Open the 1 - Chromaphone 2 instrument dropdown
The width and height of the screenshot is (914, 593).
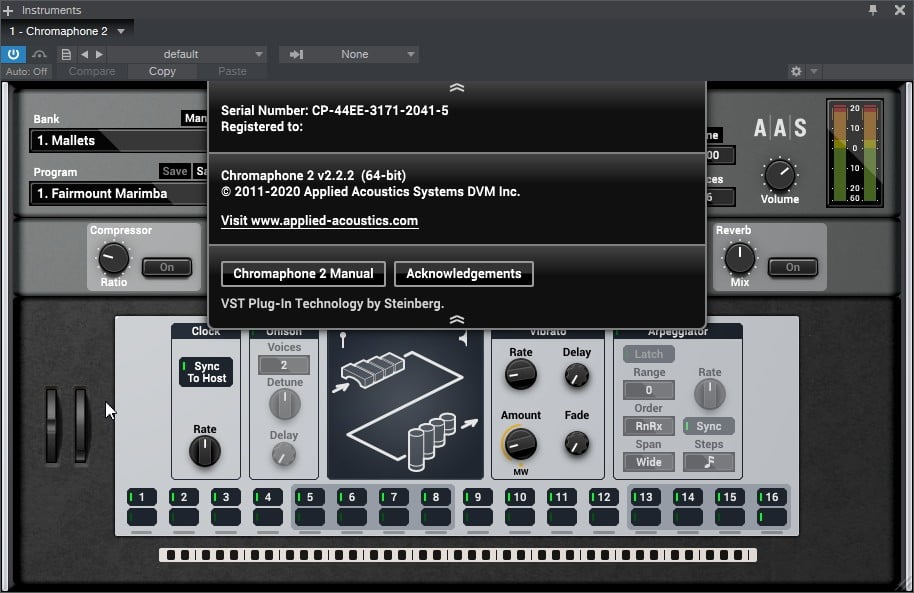point(67,31)
